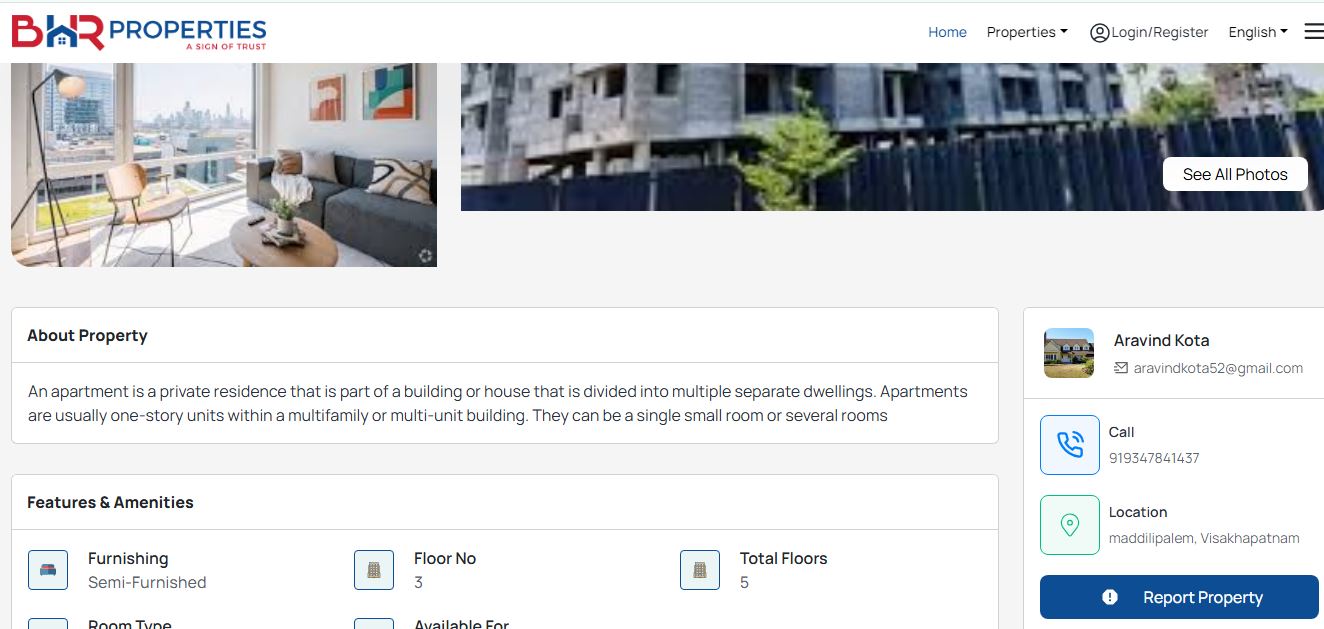Go to the Home menu item
The image size is (1324, 629).
(947, 32)
